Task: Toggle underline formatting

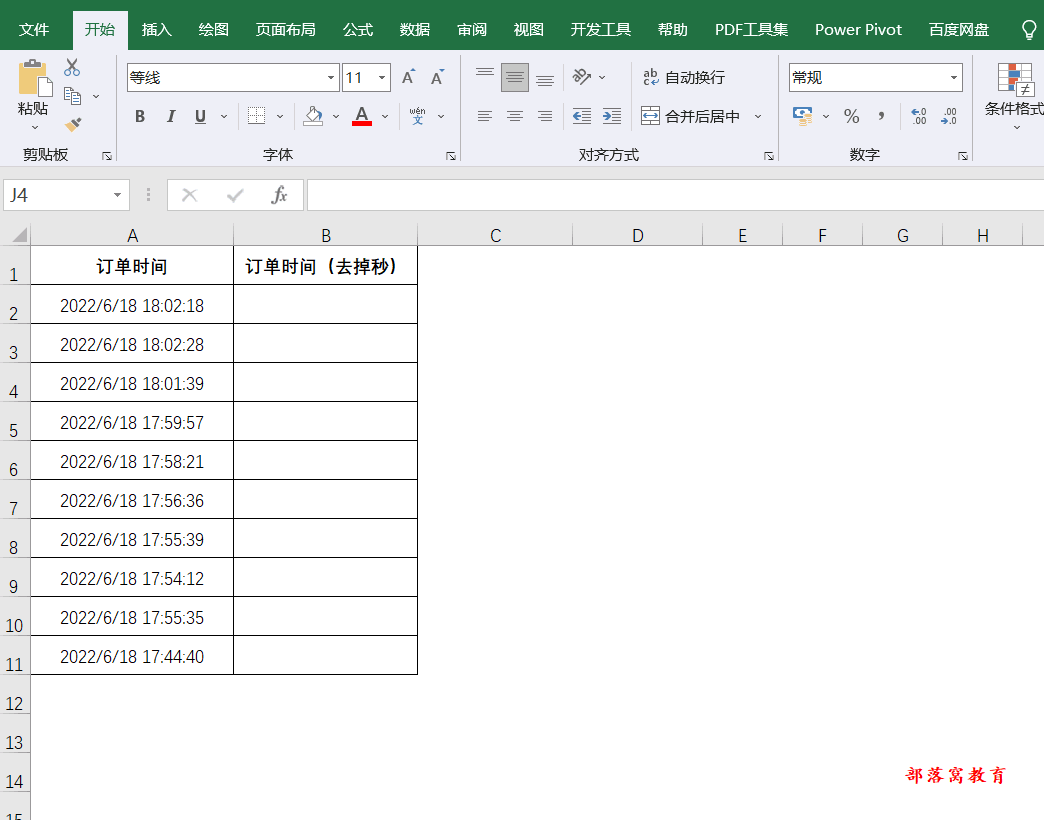Action: (x=200, y=116)
